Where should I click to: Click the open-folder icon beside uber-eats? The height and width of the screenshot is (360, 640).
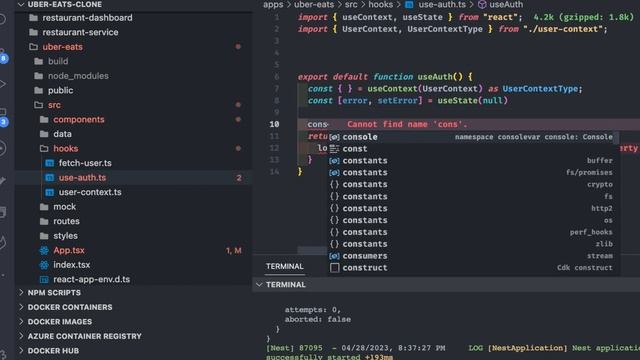click(33, 47)
